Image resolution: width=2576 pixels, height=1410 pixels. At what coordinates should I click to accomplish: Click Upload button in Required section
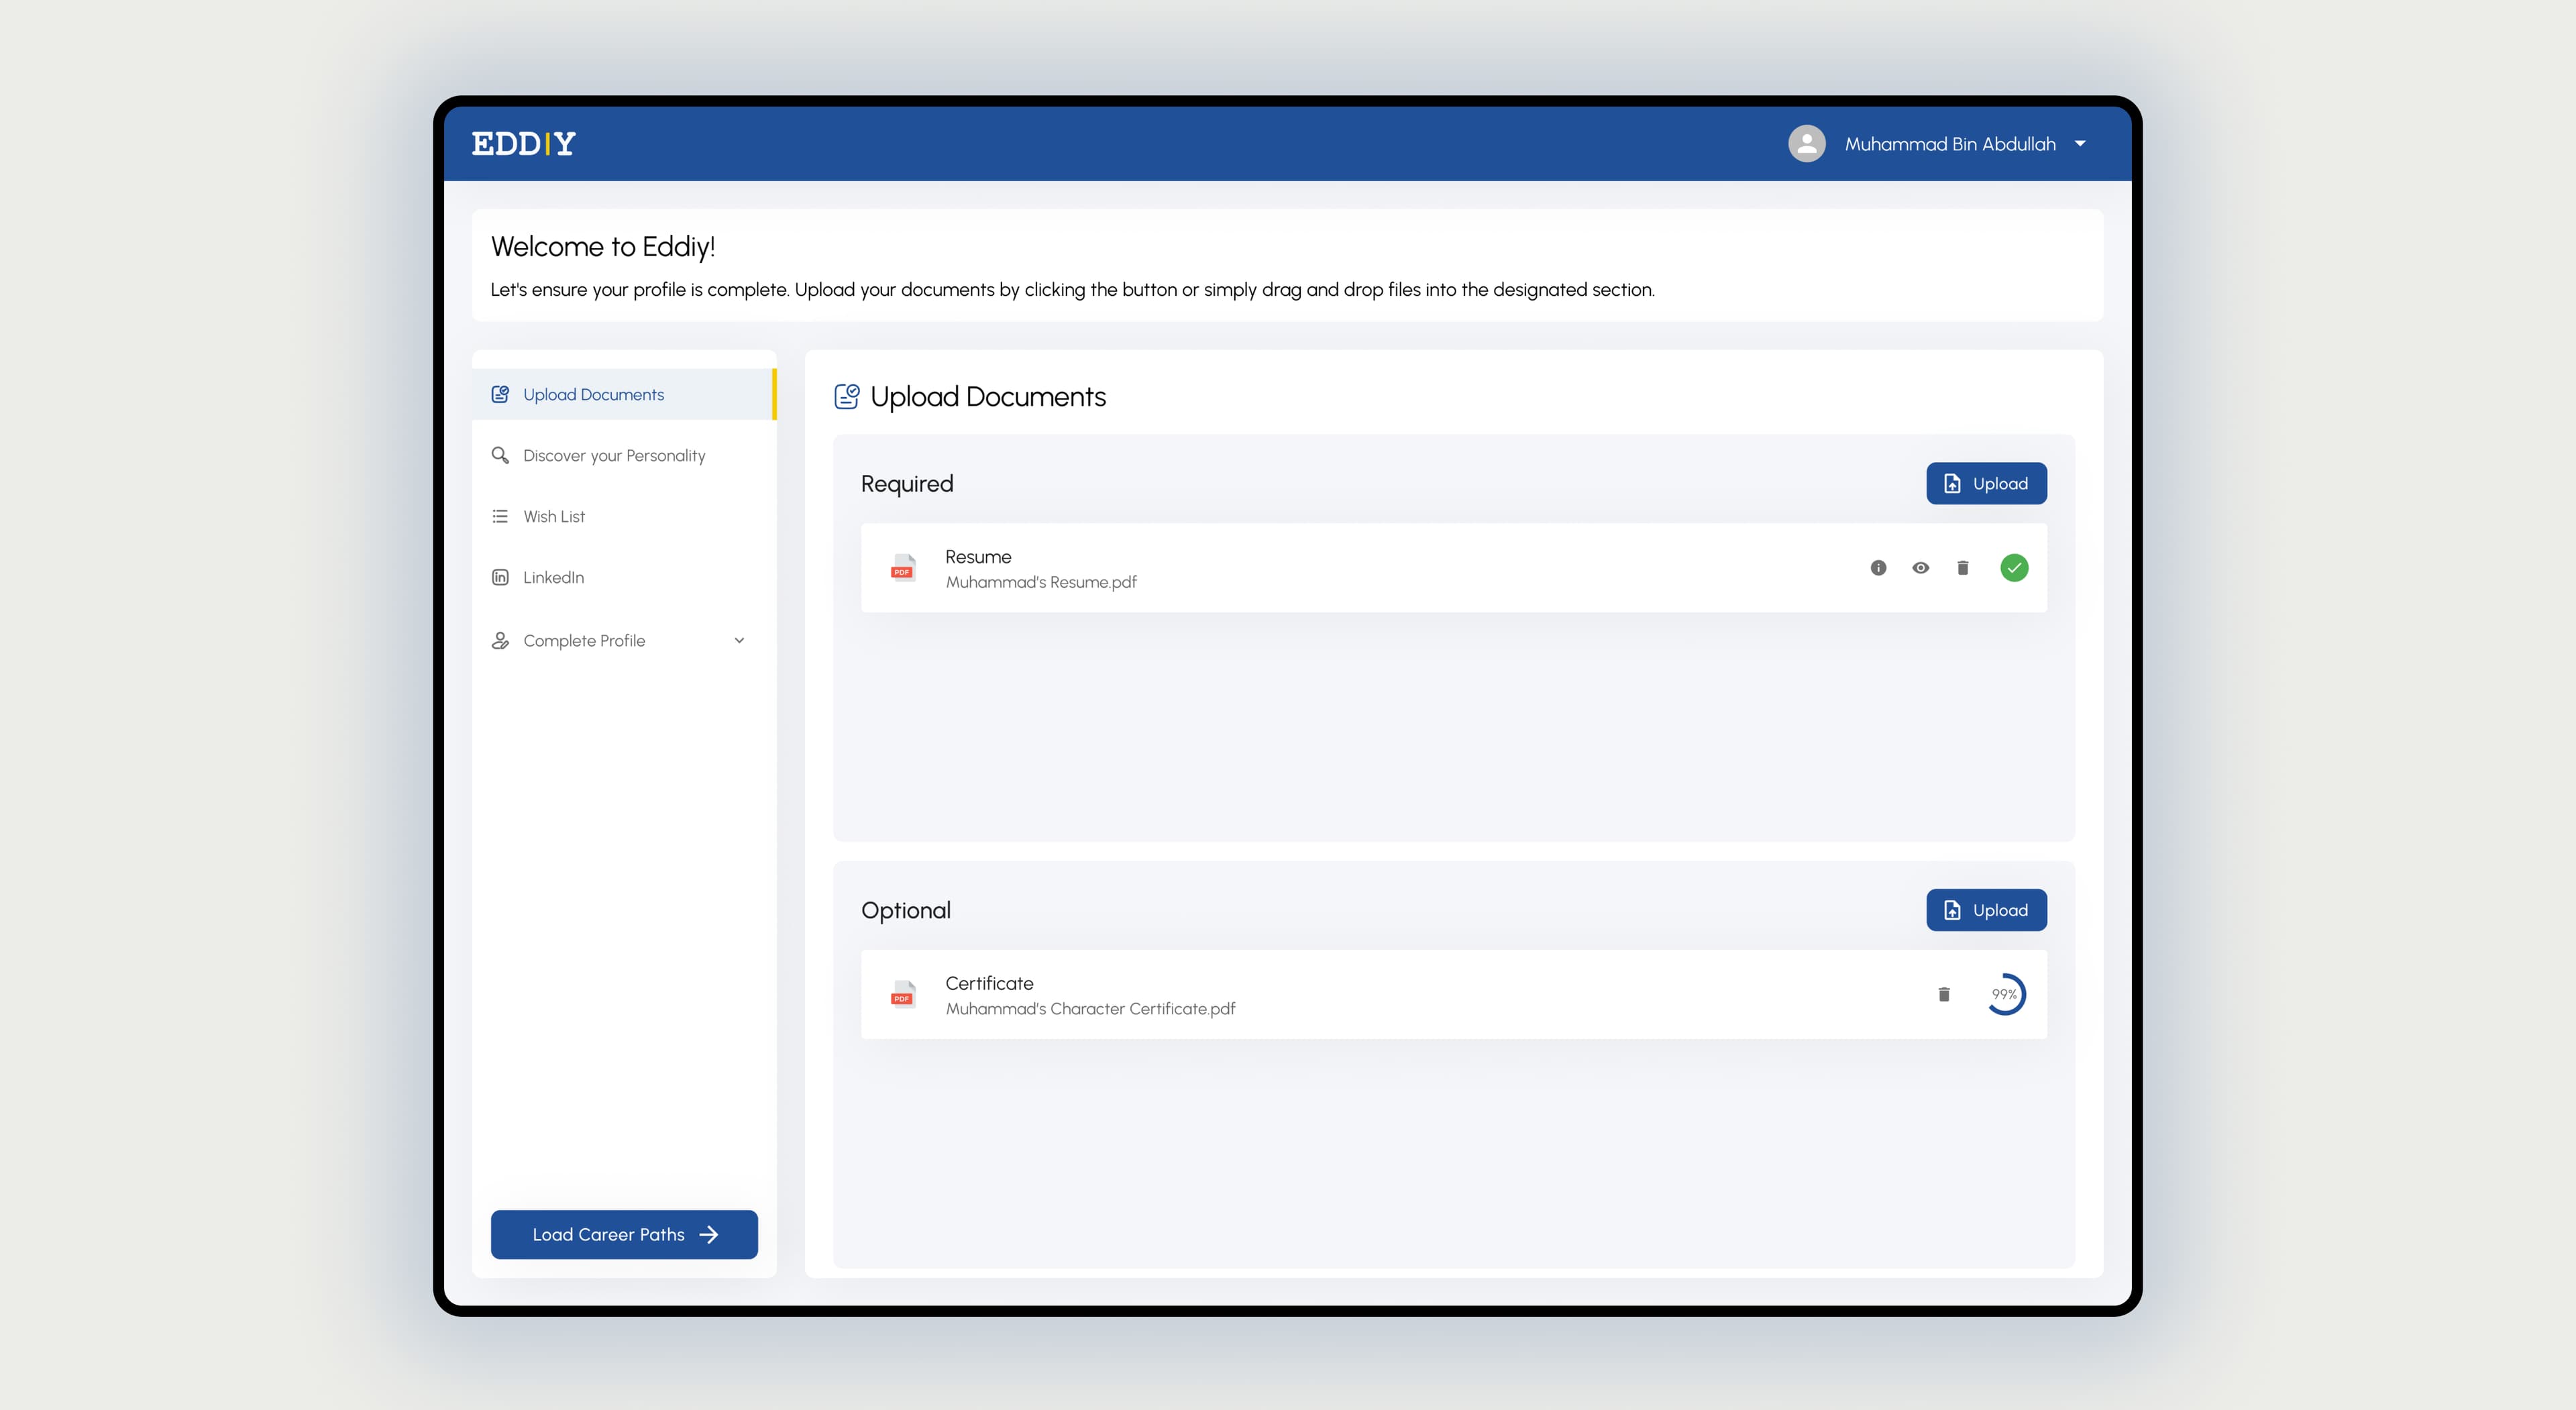pyautogui.click(x=1986, y=483)
